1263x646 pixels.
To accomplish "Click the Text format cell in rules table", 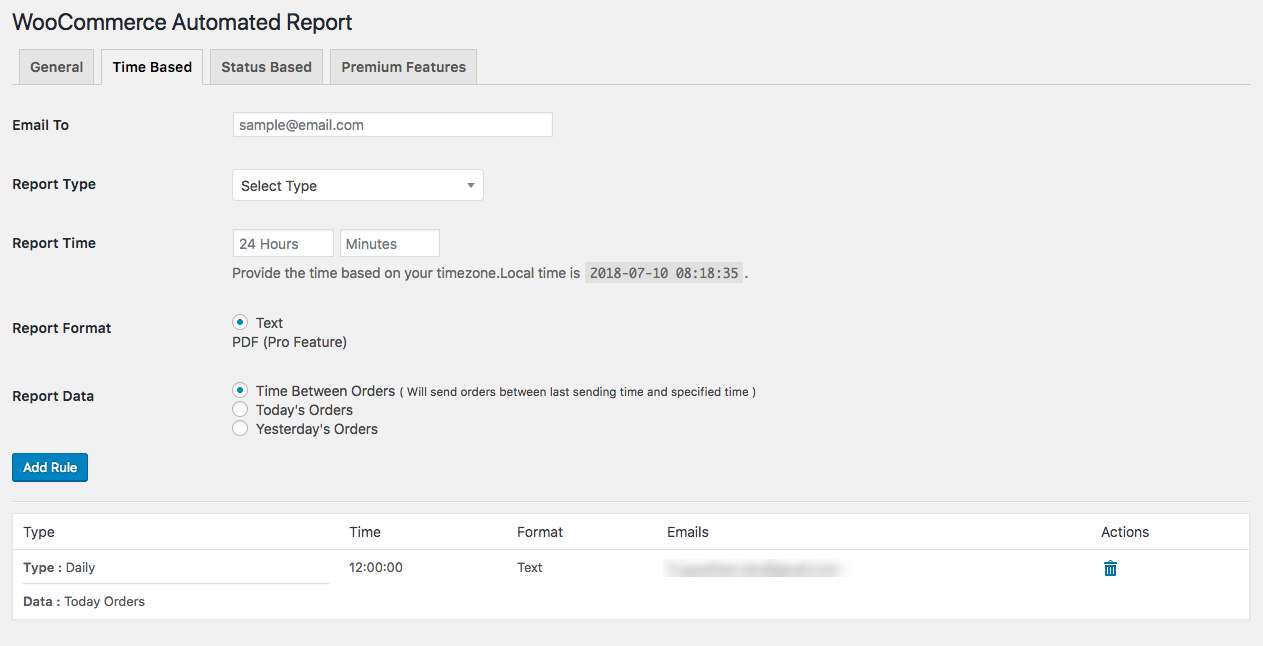I will point(530,567).
